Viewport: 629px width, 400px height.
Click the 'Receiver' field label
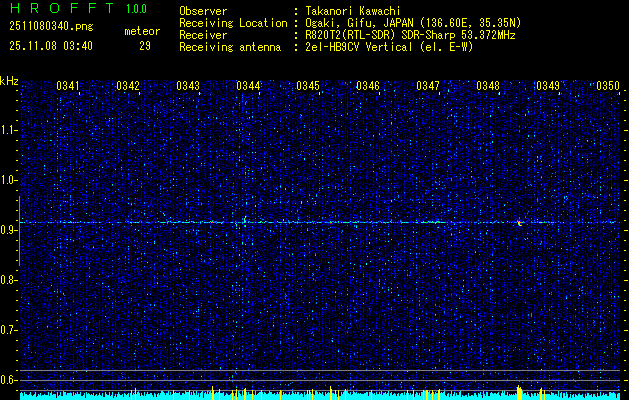pyautogui.click(x=203, y=35)
